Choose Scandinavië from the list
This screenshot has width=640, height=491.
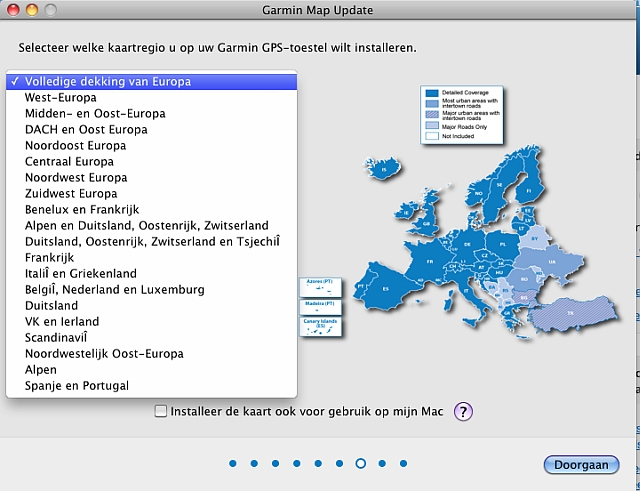click(151, 338)
